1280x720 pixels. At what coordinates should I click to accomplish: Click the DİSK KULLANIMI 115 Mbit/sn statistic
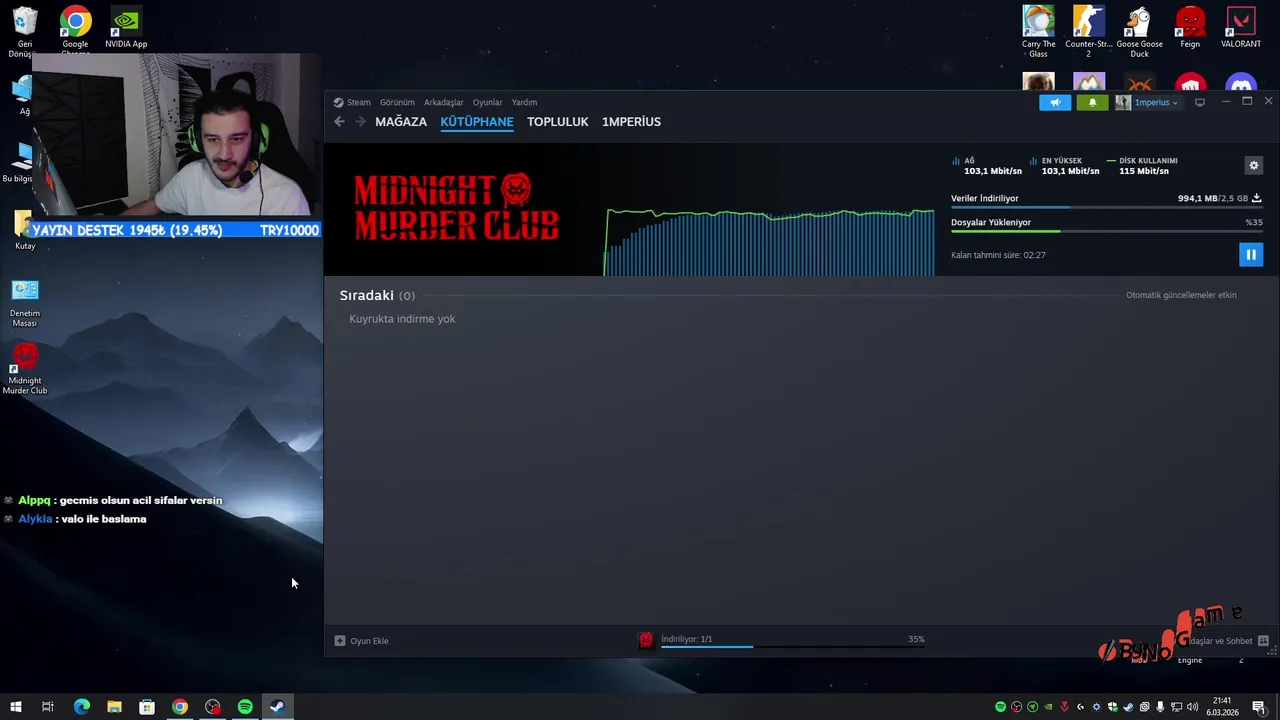pos(1142,166)
